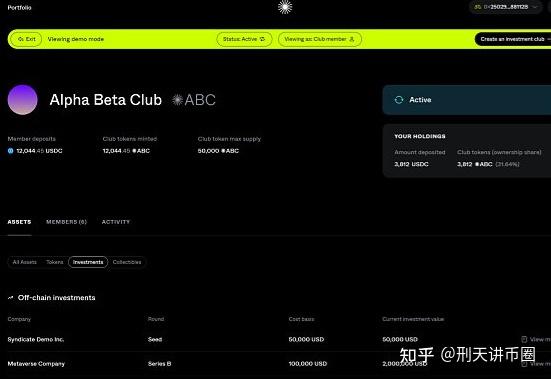This screenshot has width=551, height=379.
Task: Switch the Viewing as Club member toggle
Action: click(x=320, y=39)
